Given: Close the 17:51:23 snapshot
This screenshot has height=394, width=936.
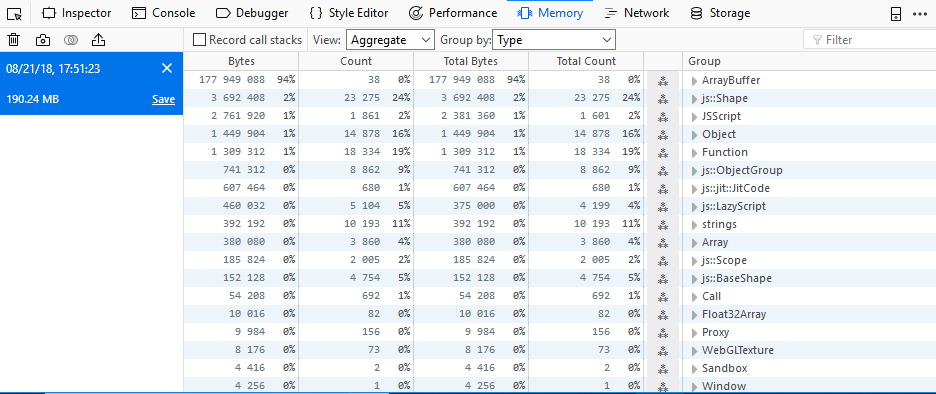Looking at the screenshot, I should pyautogui.click(x=167, y=69).
